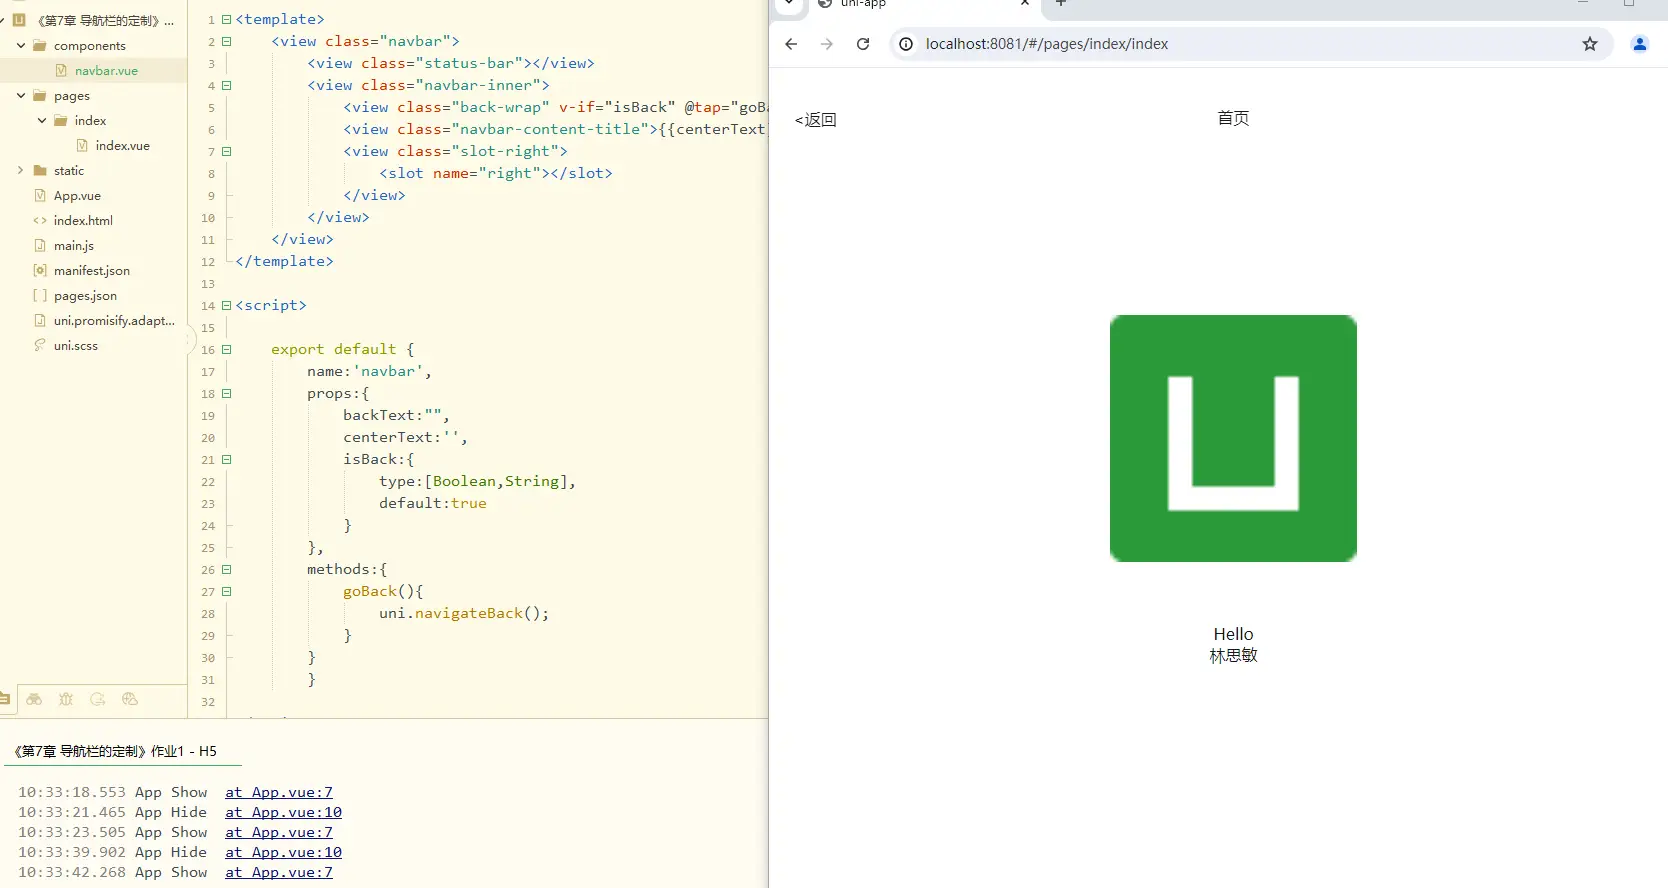The height and width of the screenshot is (888, 1668).
Task: Open manifest.json in the project tree
Action: coord(92,271)
